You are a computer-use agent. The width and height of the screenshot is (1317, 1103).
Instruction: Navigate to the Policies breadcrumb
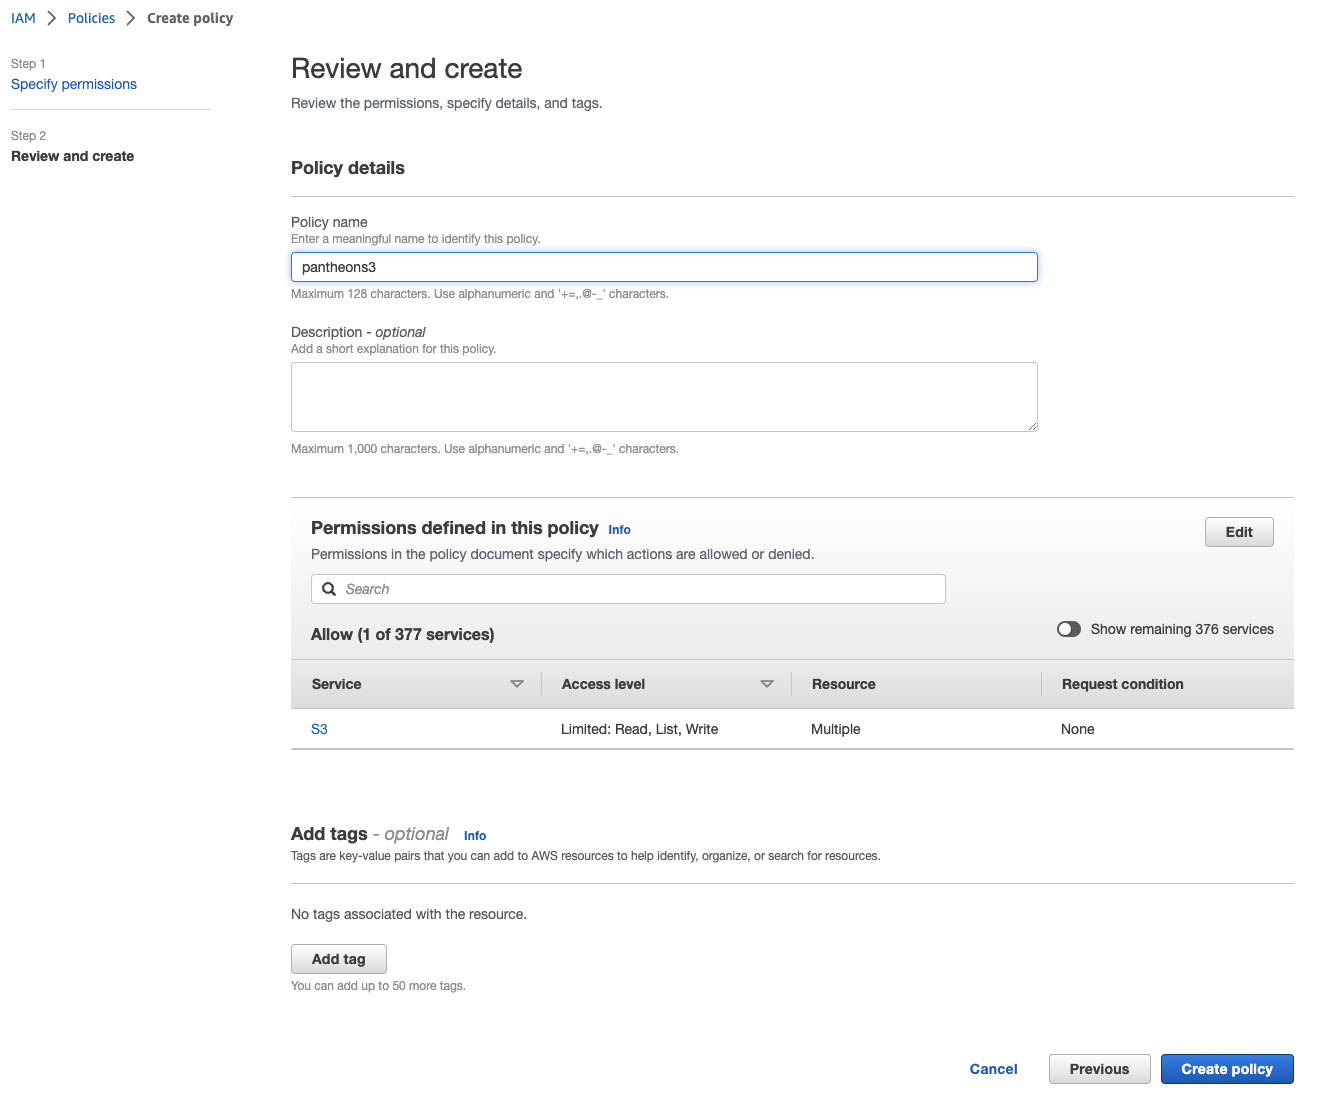(91, 17)
